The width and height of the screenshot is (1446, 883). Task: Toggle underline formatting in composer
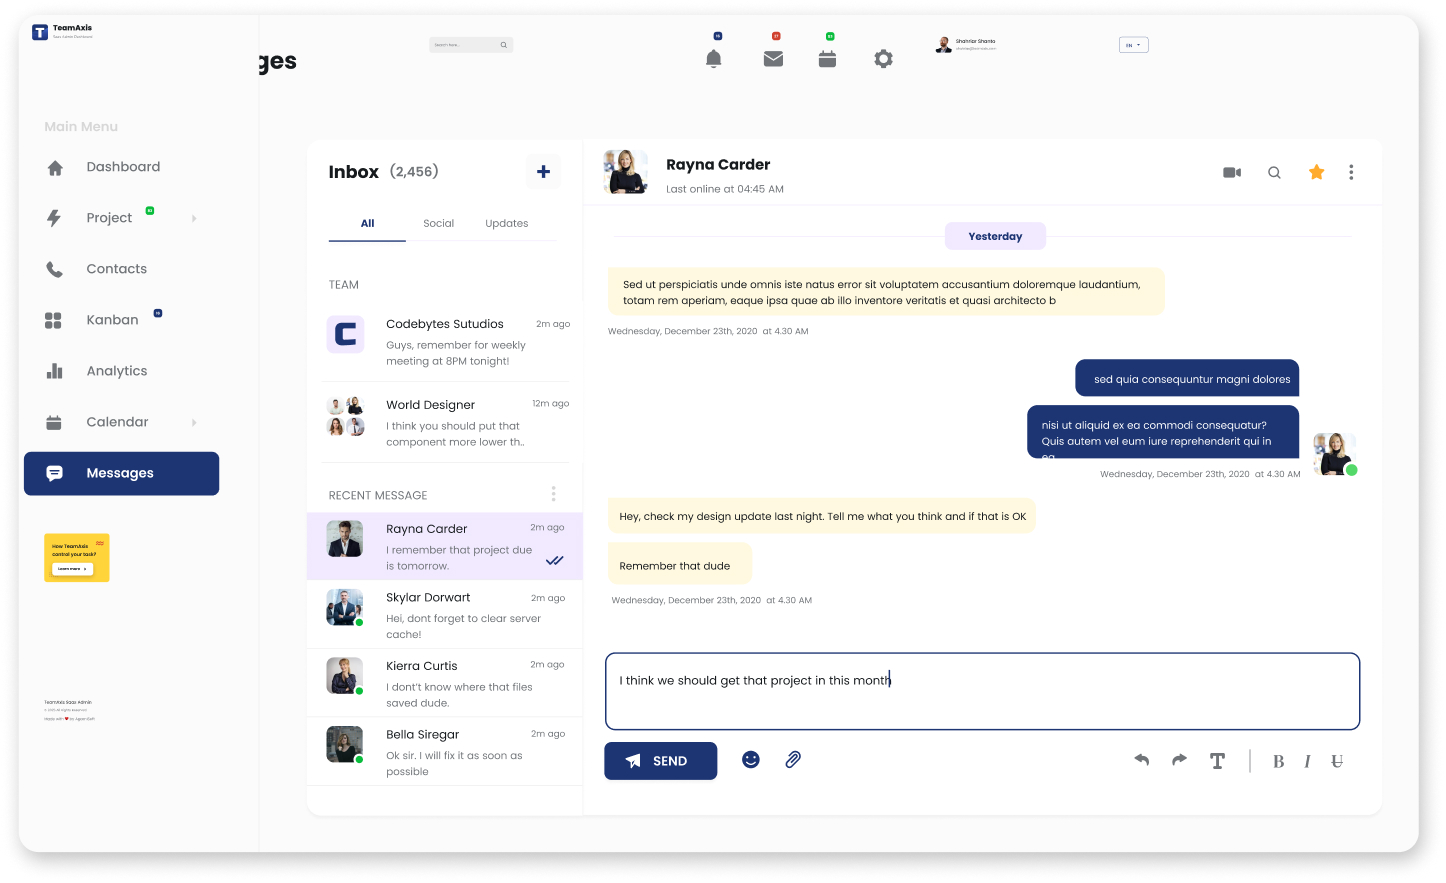click(x=1337, y=762)
